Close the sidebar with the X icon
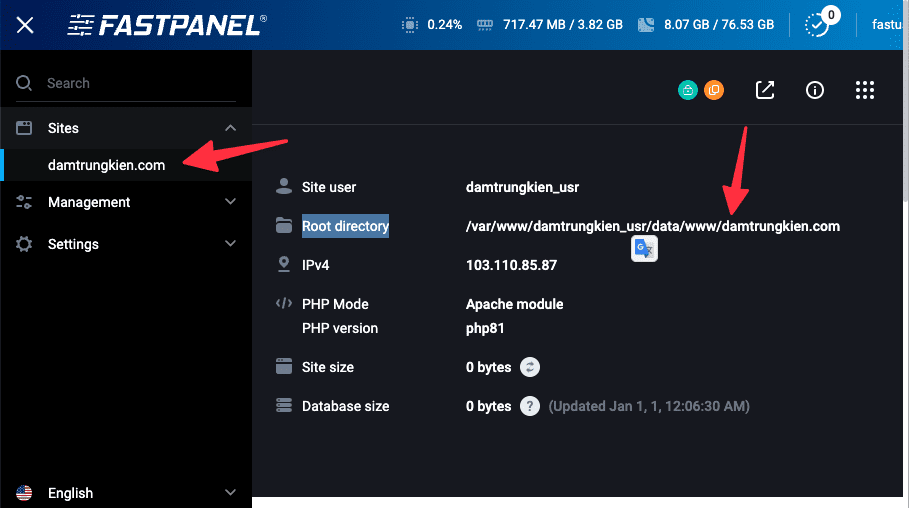The height and width of the screenshot is (508, 909). click(25, 25)
